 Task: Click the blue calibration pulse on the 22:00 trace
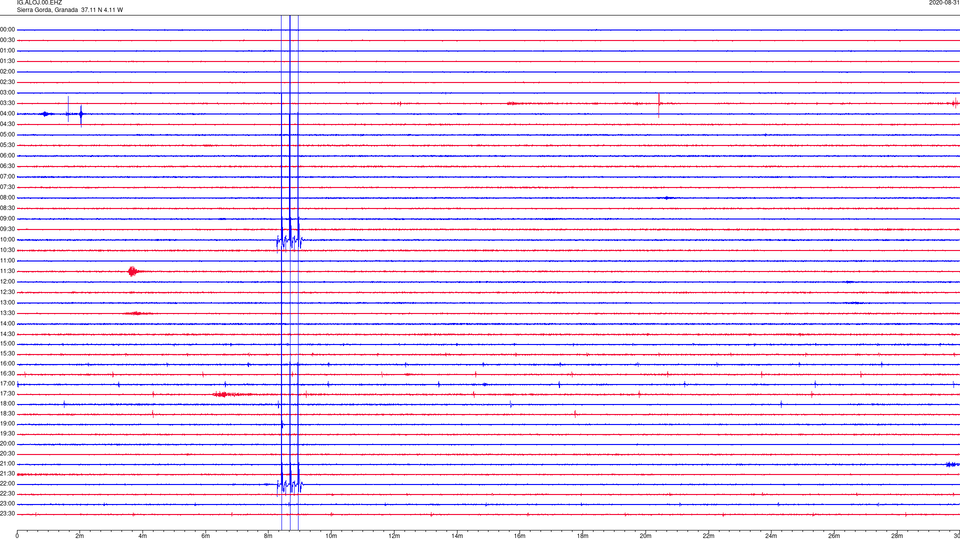pos(290,485)
